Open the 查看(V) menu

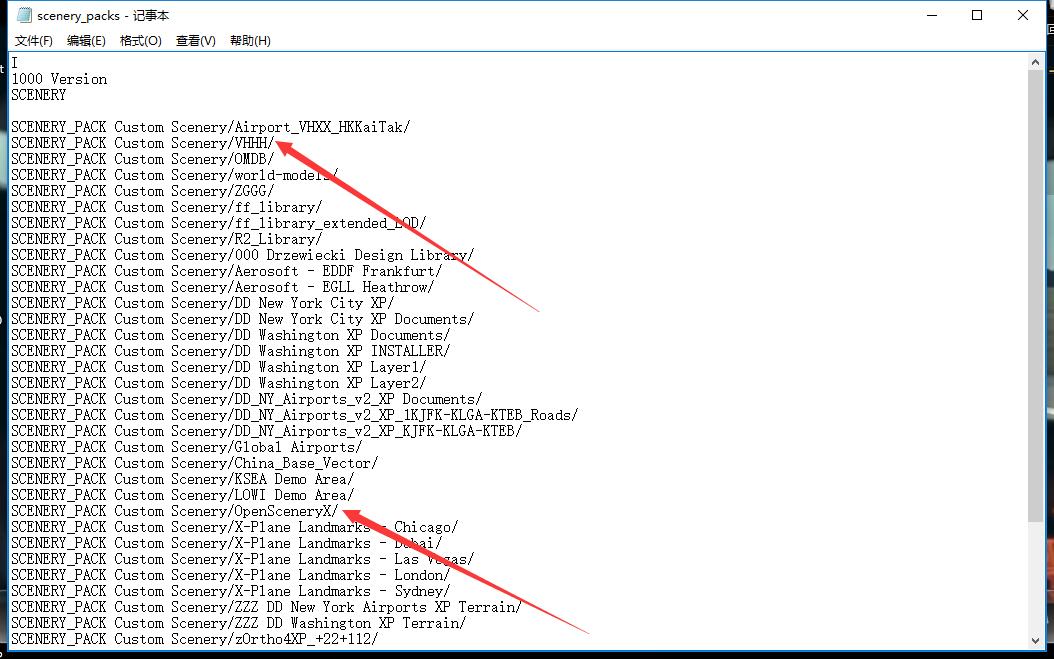pos(196,41)
